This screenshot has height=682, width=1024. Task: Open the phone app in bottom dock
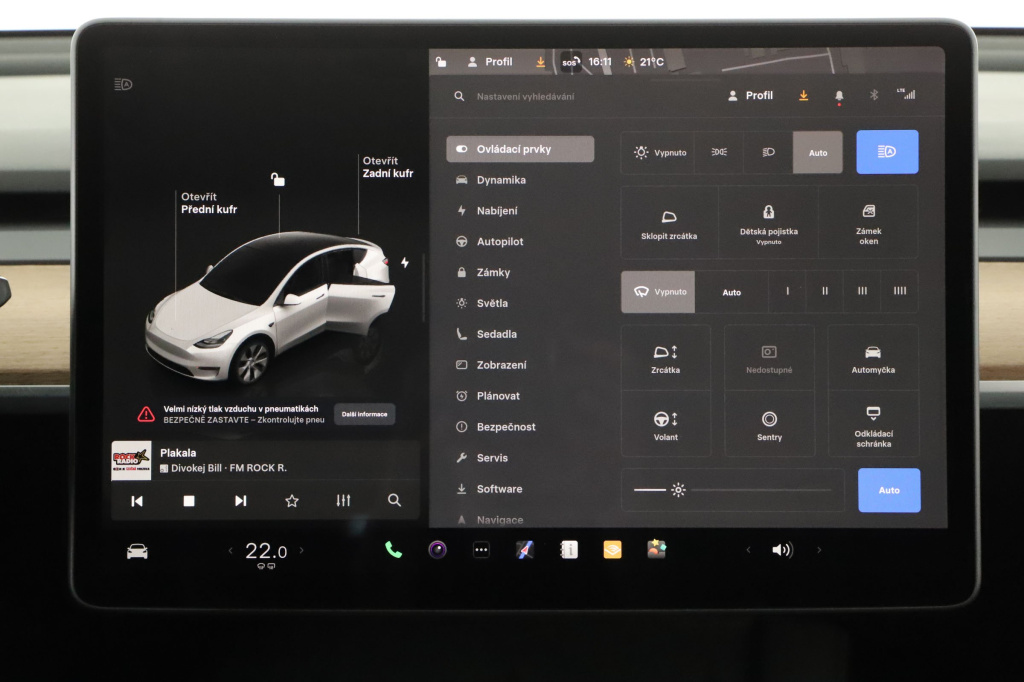tap(393, 550)
